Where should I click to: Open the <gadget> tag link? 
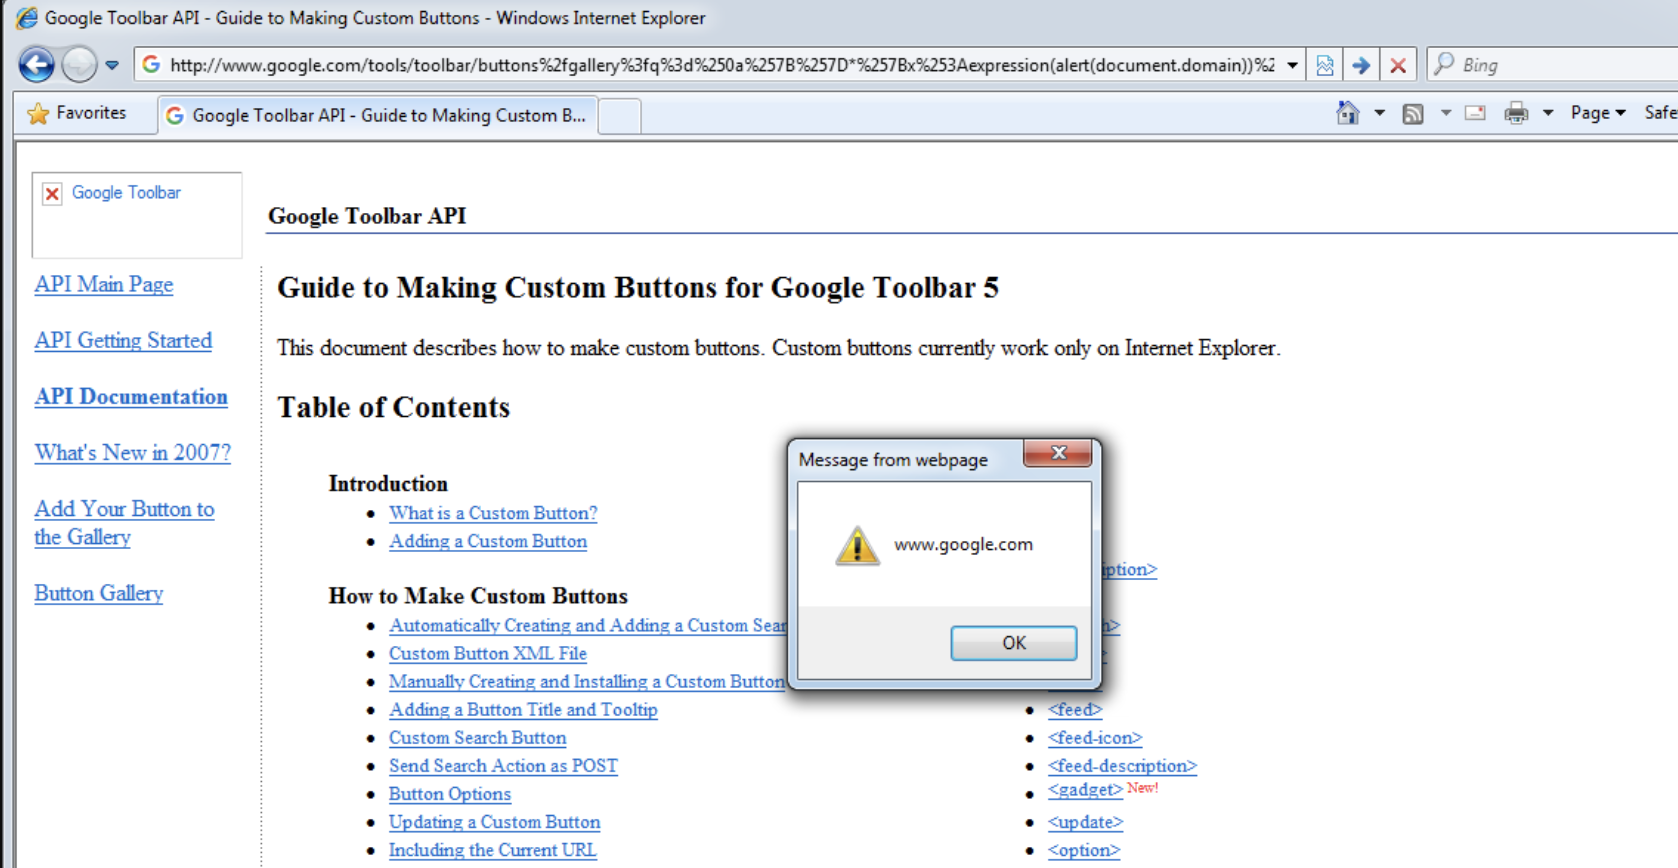click(1085, 790)
